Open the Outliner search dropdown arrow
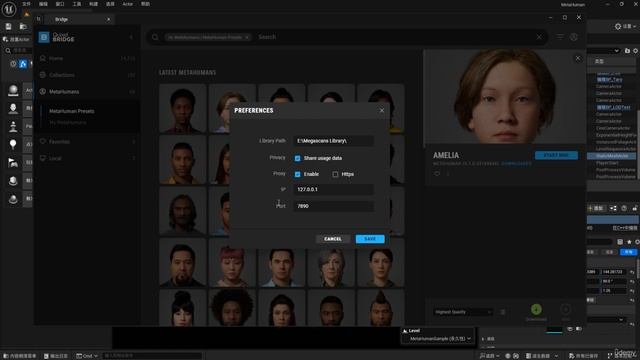Viewport: 640px width, 360px height. 616,51
